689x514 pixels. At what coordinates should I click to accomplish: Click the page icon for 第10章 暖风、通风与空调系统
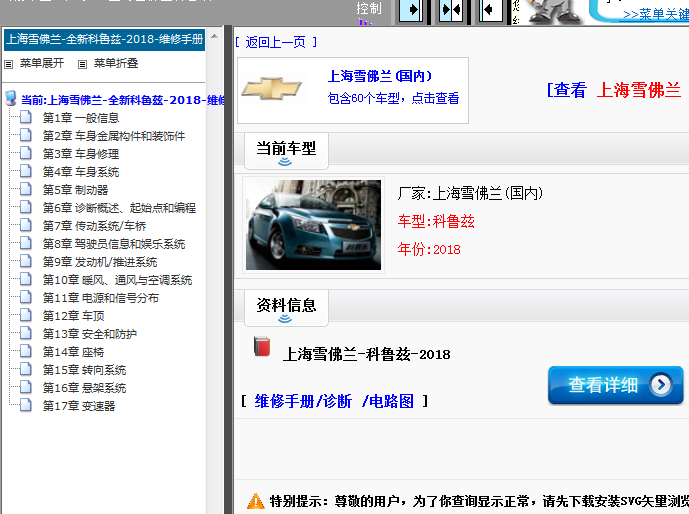(x=26, y=279)
